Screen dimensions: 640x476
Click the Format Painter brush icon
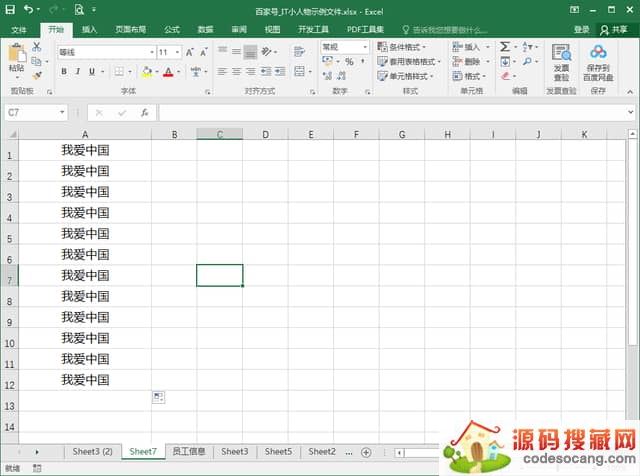pyautogui.click(x=38, y=74)
